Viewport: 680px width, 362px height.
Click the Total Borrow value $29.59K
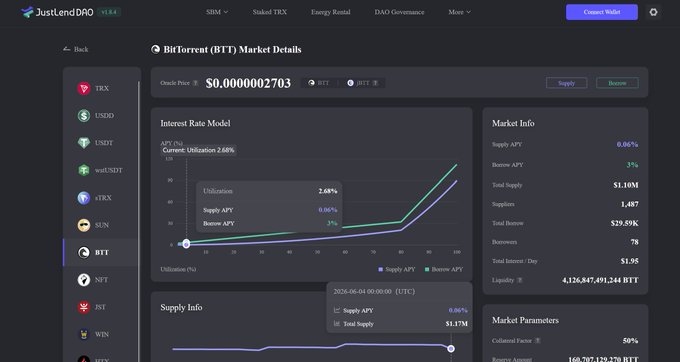(x=624, y=223)
